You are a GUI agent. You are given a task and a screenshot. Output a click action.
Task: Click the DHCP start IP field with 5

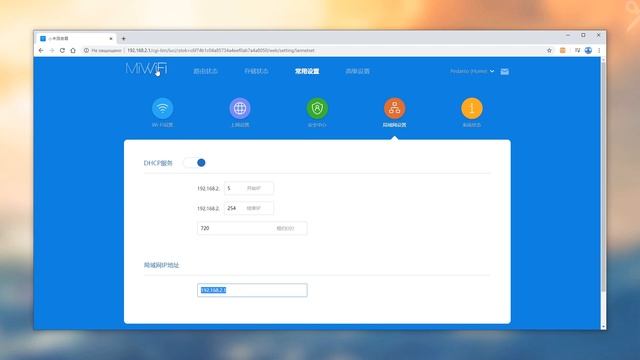249,188
